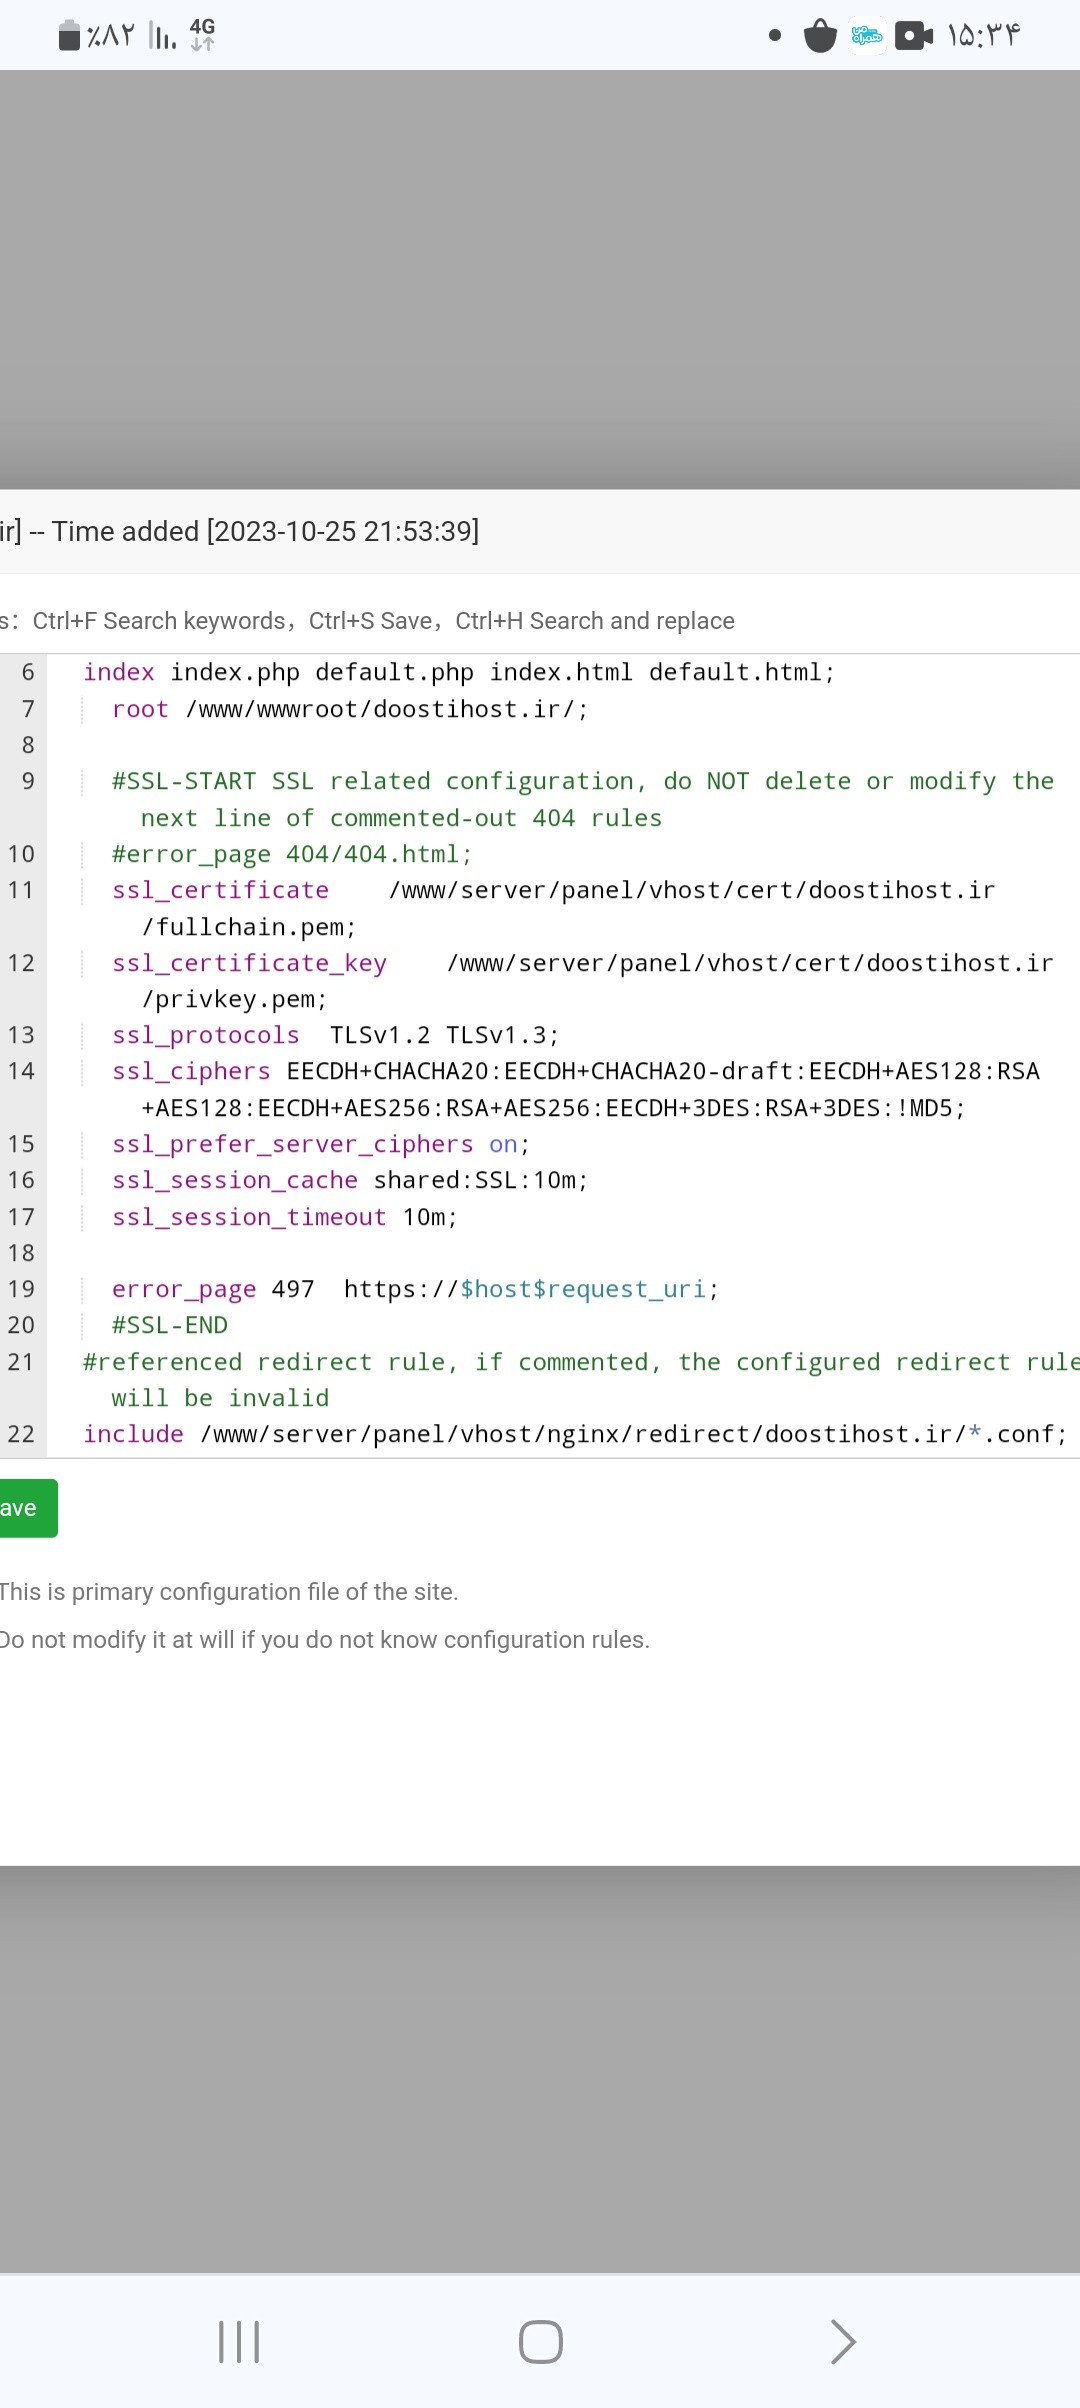Tap the signal strength bars icon
This screenshot has width=1080, height=2408.
[162, 36]
